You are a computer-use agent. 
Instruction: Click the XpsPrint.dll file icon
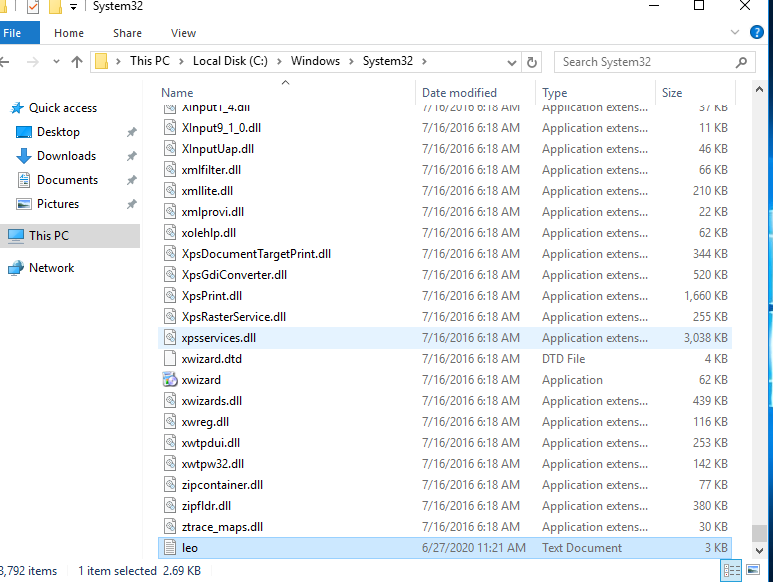[x=170, y=296]
